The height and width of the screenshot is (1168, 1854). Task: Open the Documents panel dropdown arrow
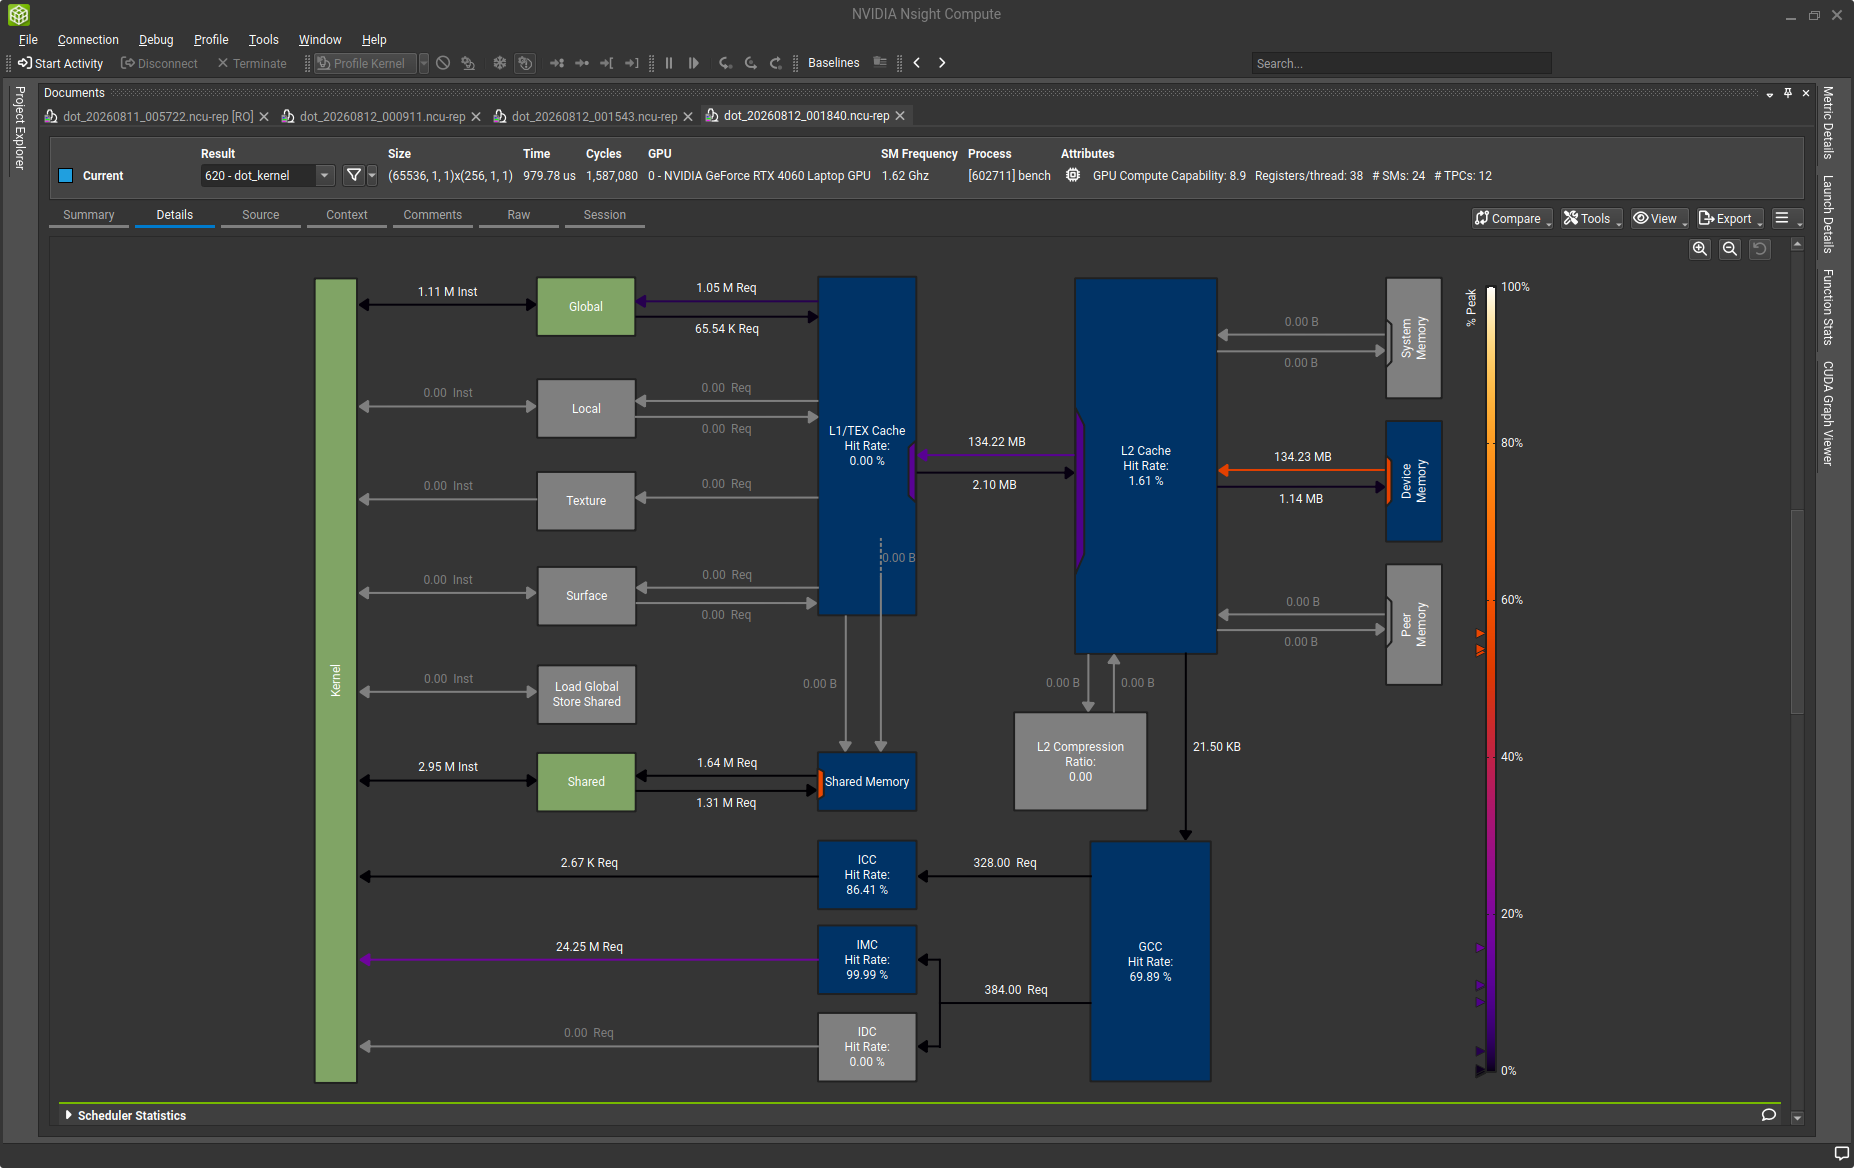1770,94
